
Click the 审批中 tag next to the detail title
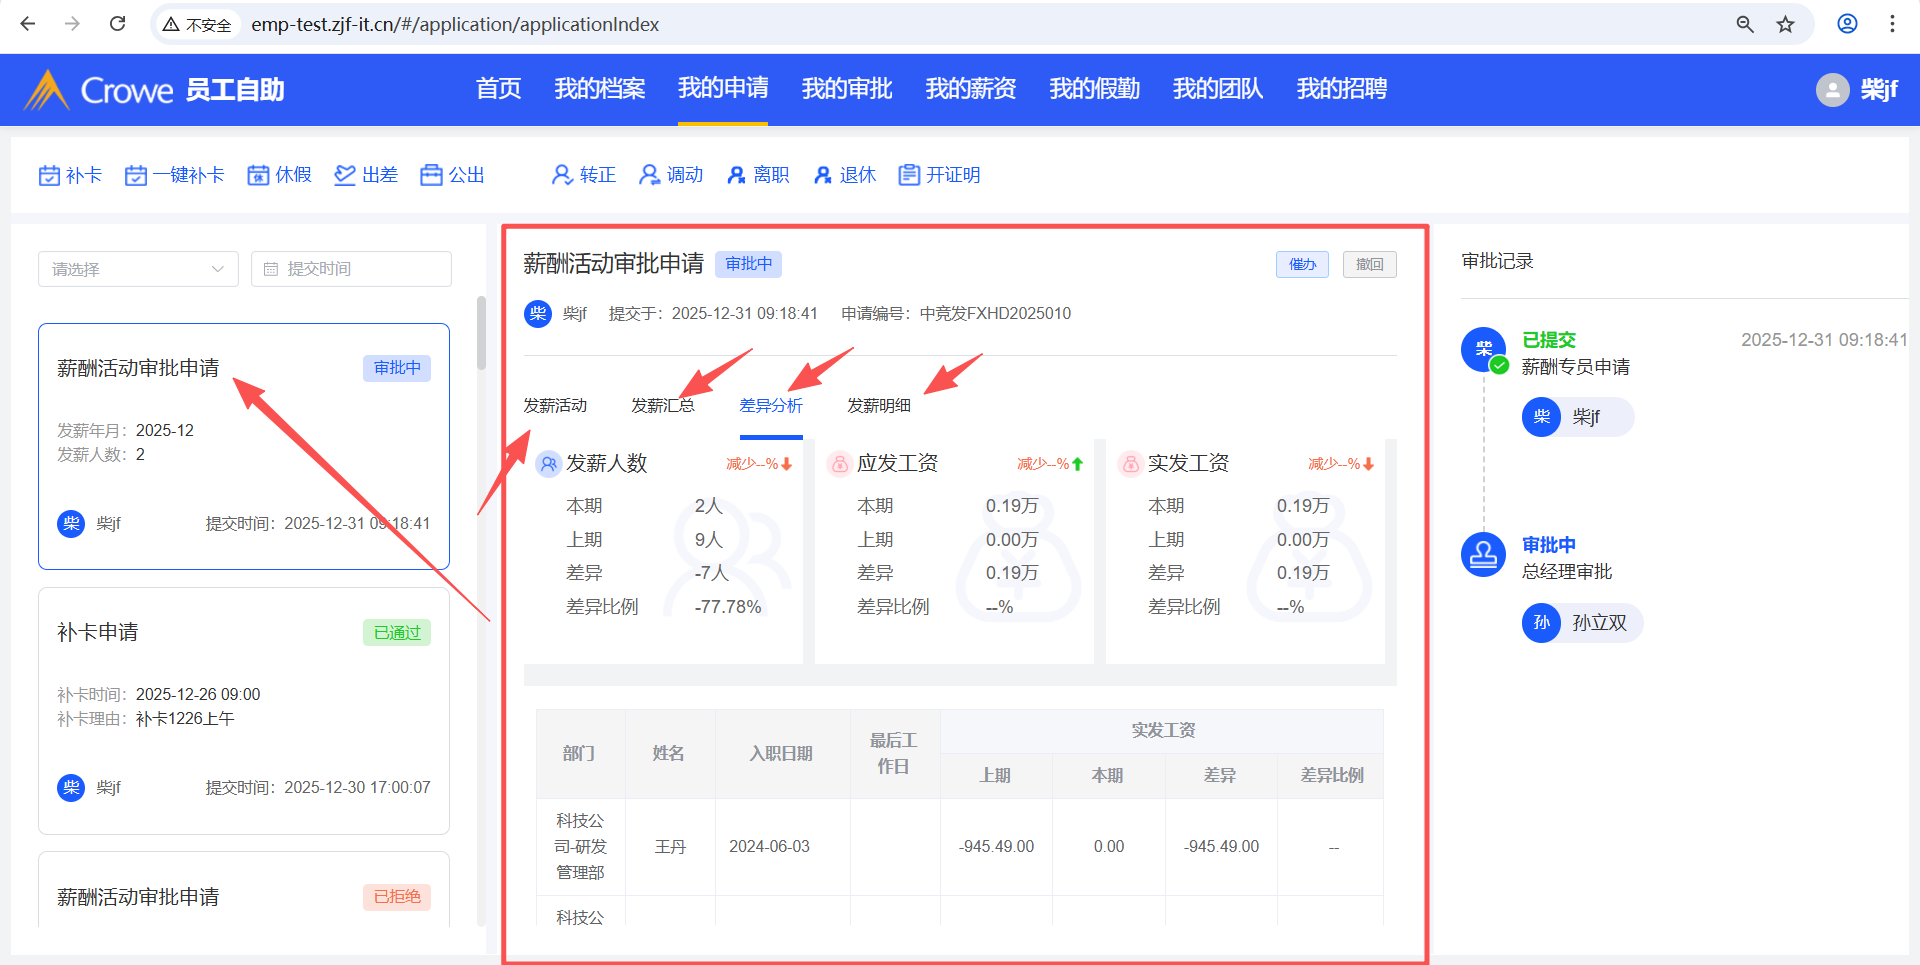coord(749,264)
